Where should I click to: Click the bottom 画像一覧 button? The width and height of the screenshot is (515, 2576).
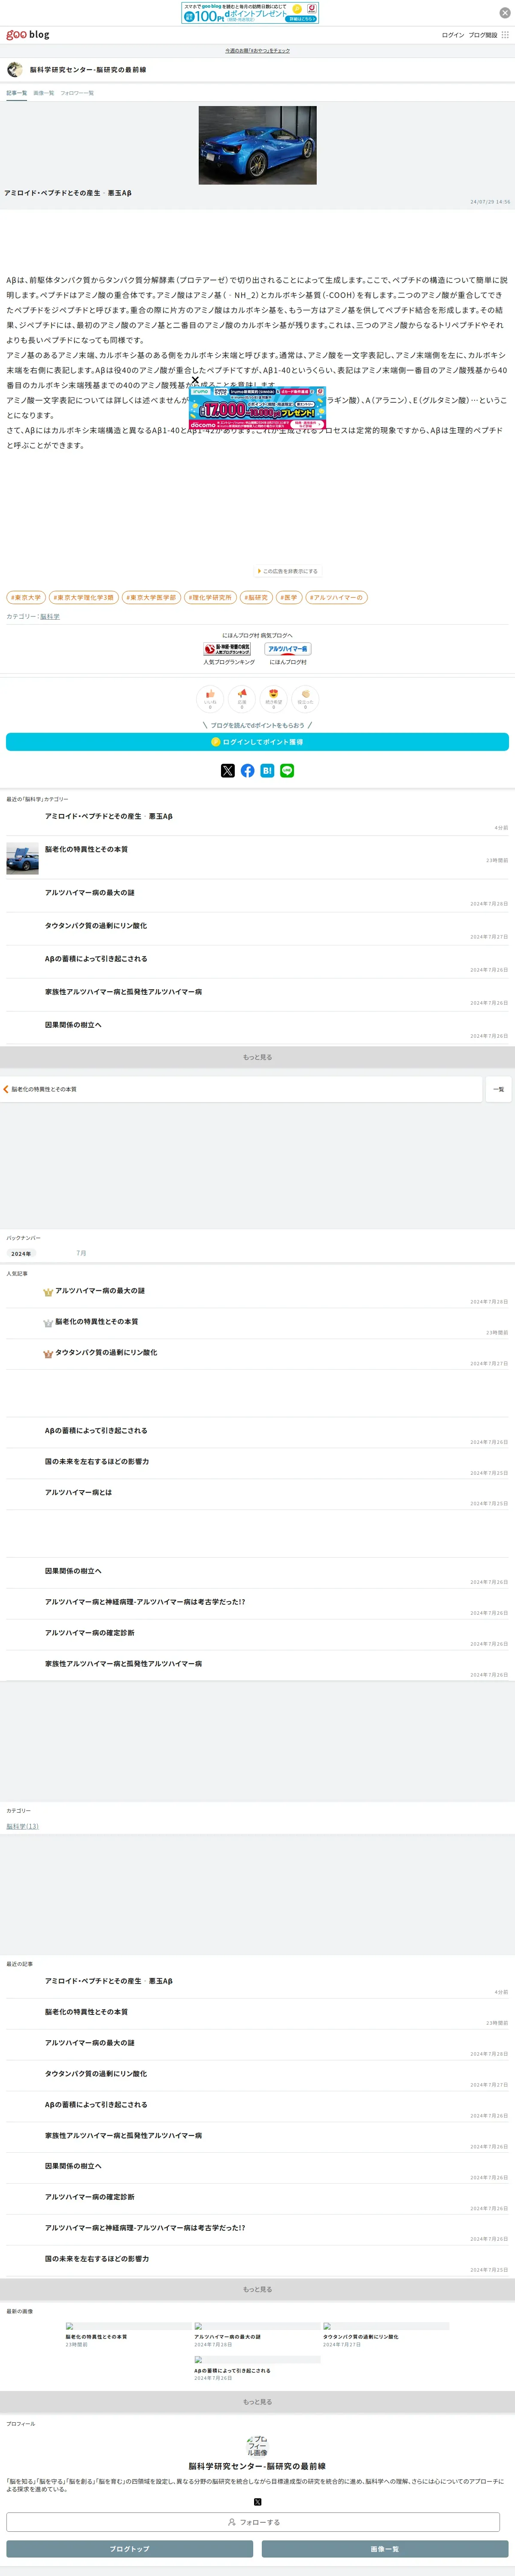[x=385, y=2549]
